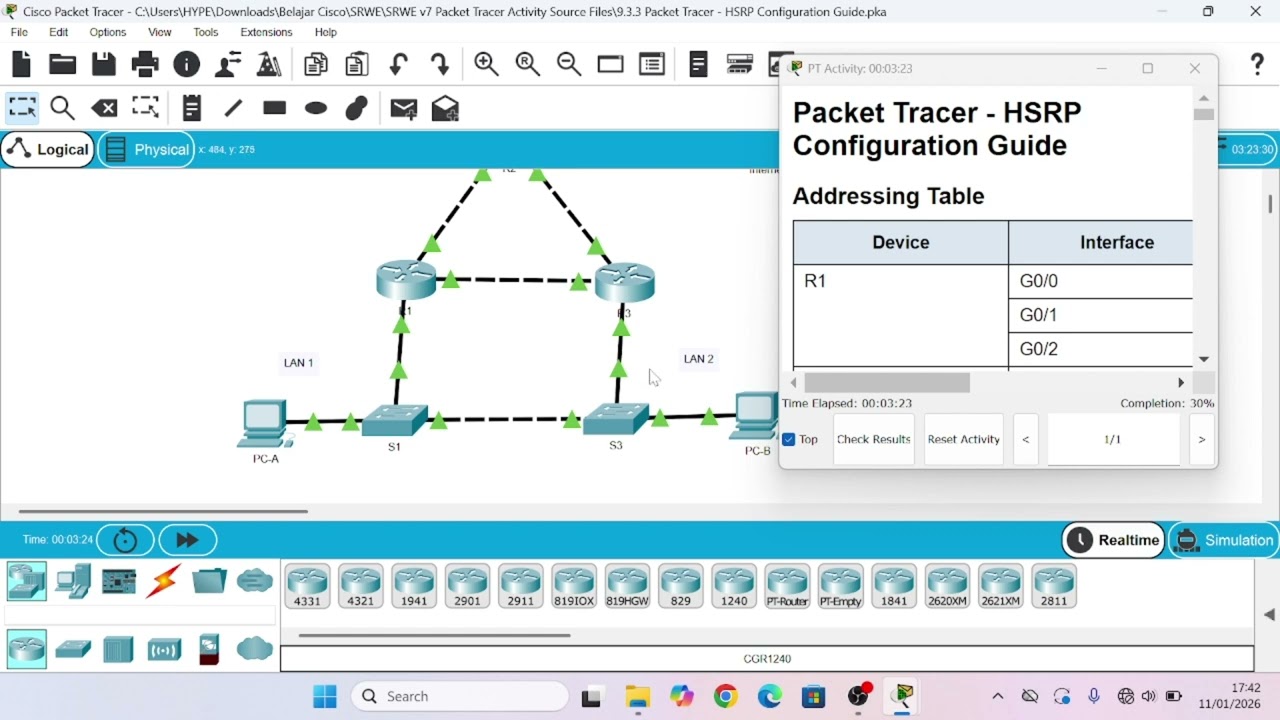Select switch S3 in the topology
Viewport: 1280px width, 720px height.
pos(616,418)
